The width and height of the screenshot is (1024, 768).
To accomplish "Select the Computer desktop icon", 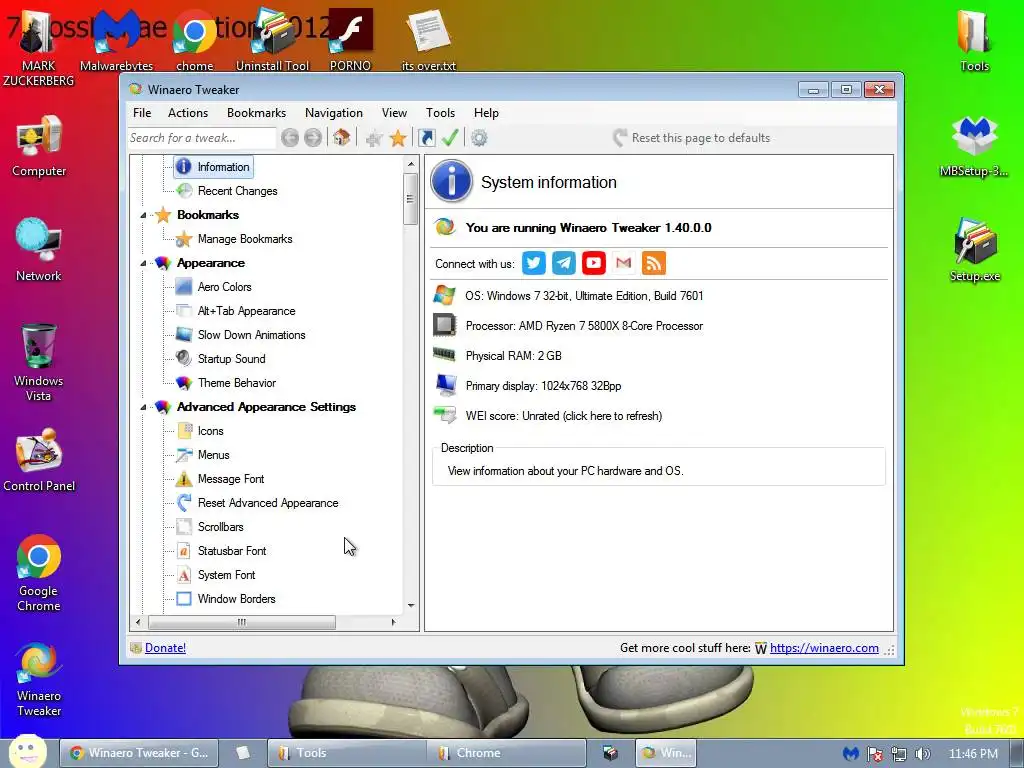I will coord(39,146).
